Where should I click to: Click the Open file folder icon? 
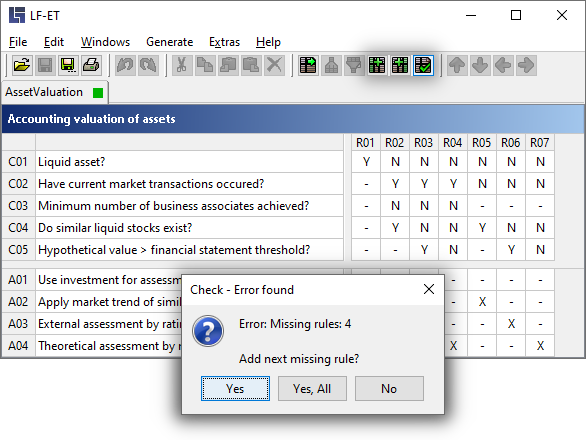tap(22, 65)
